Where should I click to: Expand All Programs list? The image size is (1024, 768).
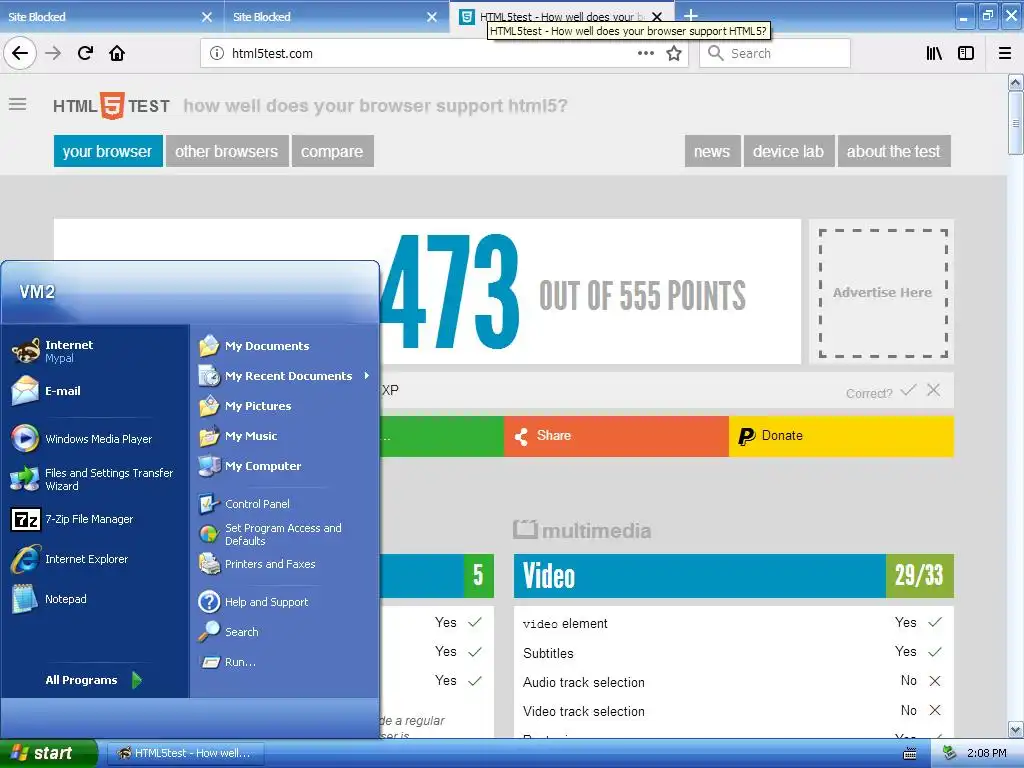click(x=93, y=680)
